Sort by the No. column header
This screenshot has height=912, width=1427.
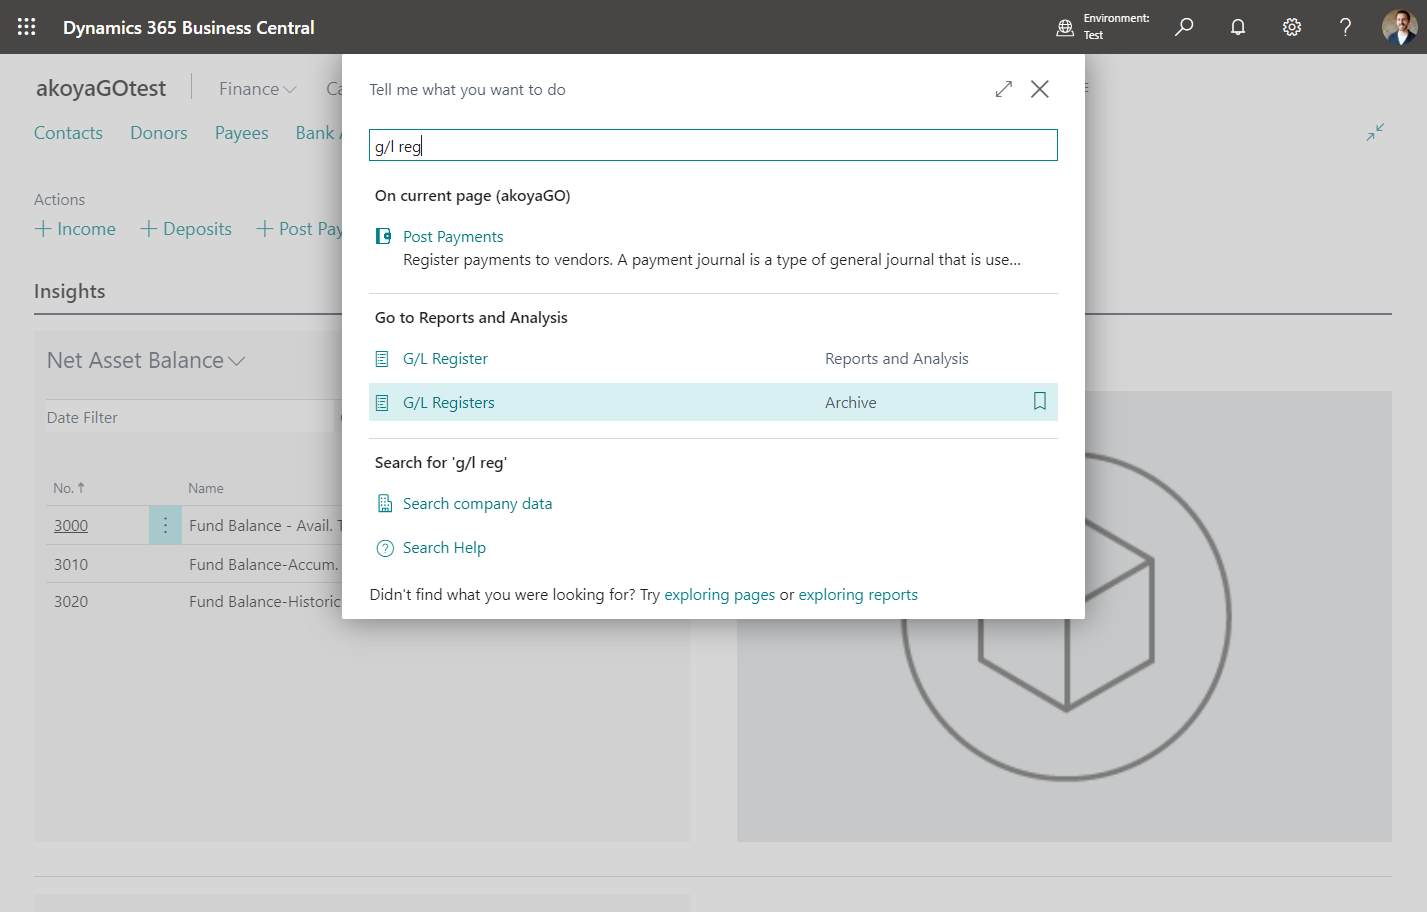tap(69, 488)
